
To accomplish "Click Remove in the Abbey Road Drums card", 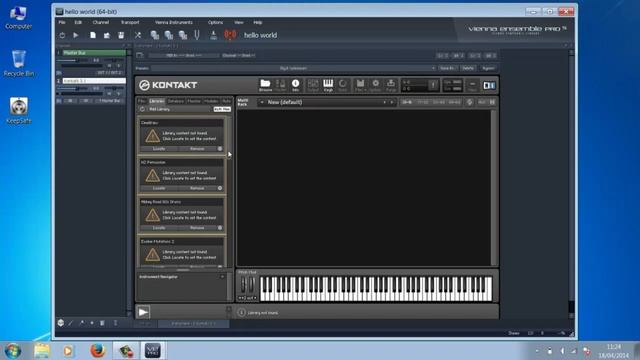I will (197, 228).
